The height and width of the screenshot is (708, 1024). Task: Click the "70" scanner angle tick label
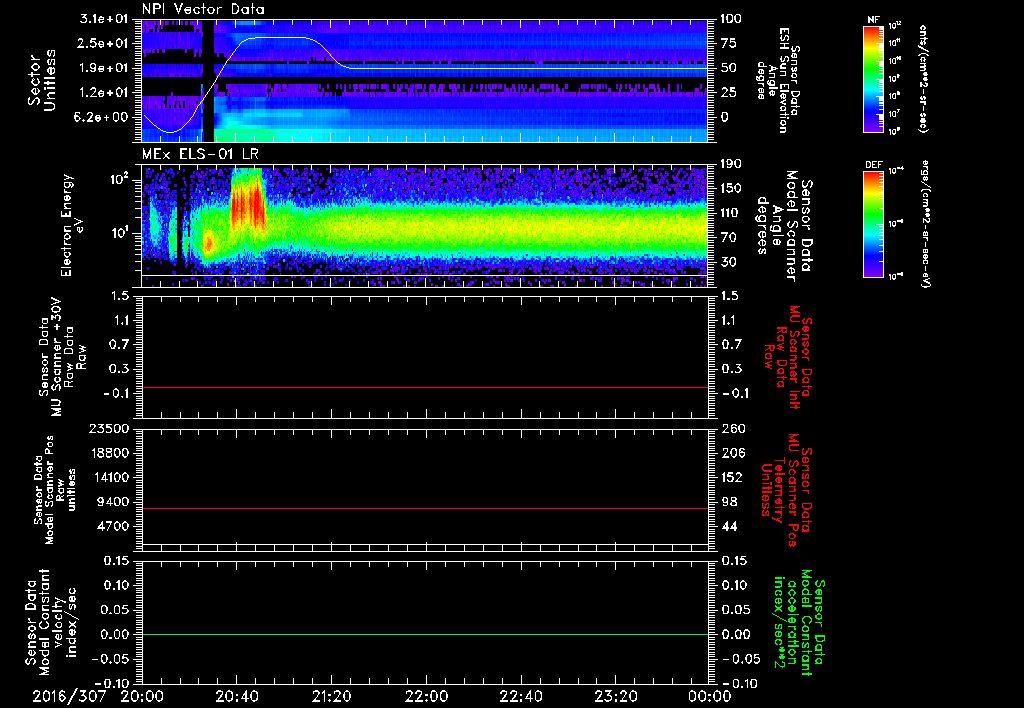coord(728,238)
